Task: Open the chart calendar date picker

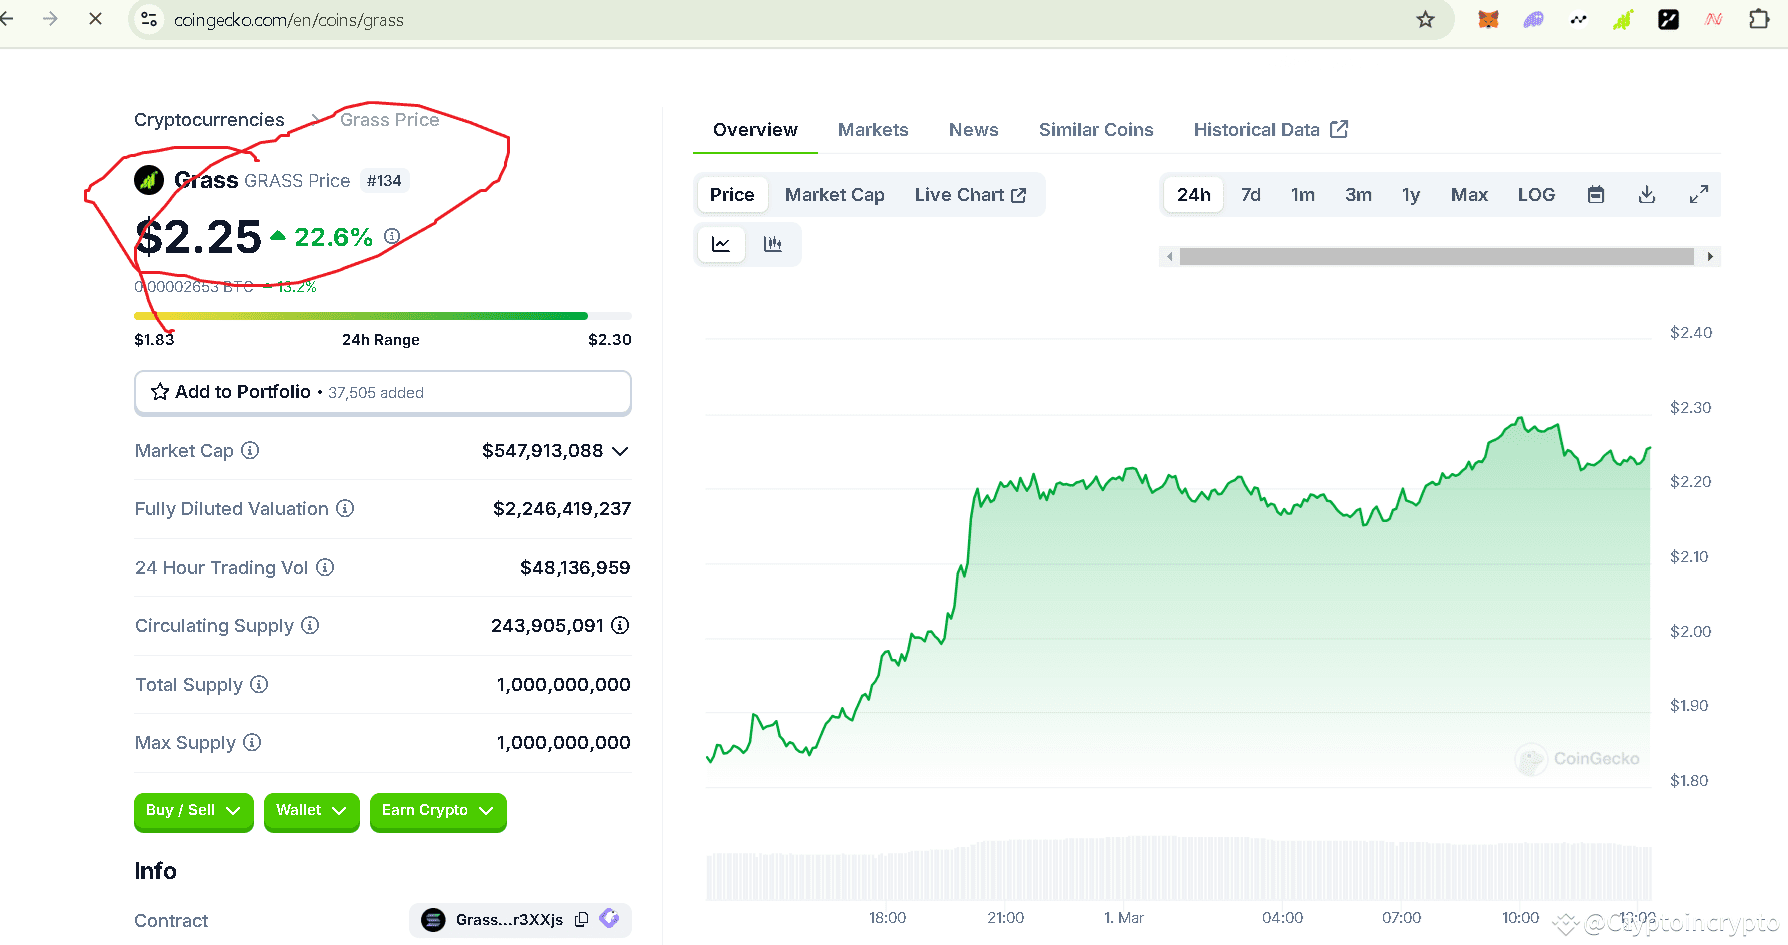Action: coord(1596,194)
